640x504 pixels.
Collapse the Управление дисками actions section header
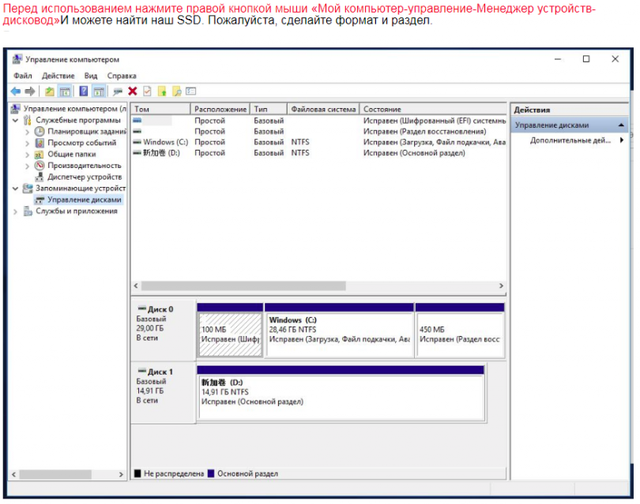point(622,126)
